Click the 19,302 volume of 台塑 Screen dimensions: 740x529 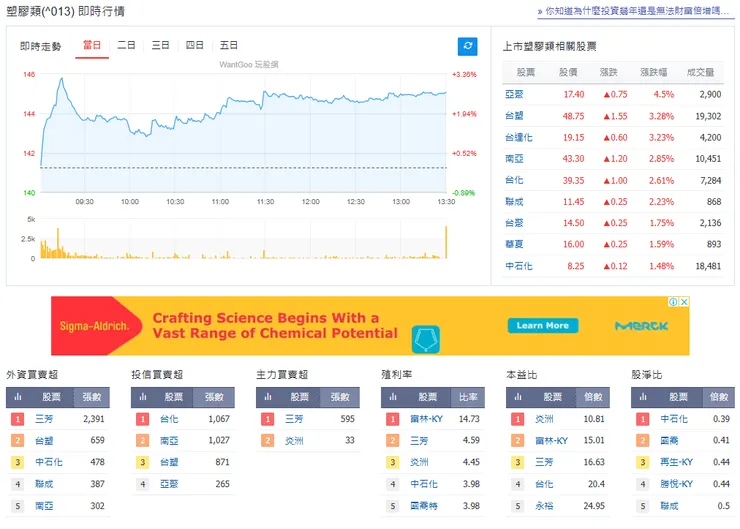(x=708, y=116)
